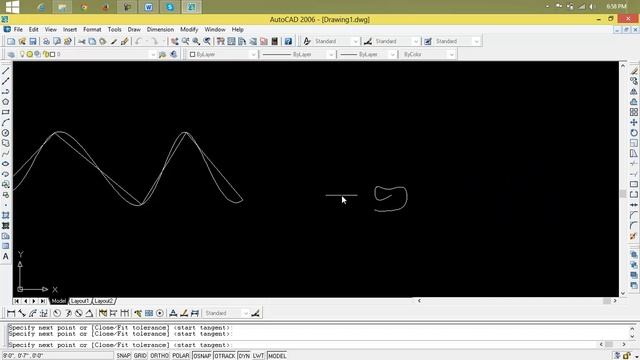The height and width of the screenshot is (360, 640).
Task: Toggle POLAR tracking in status bar
Action: 180,356
